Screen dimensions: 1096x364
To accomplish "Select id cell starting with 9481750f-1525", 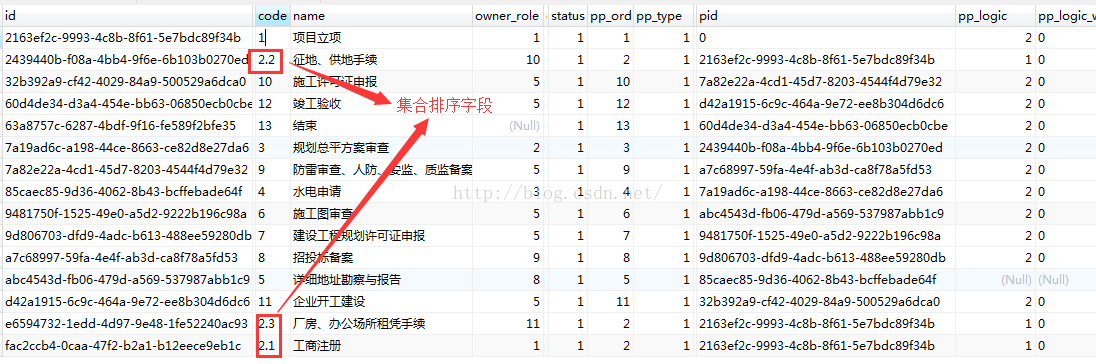I will pyautogui.click(x=127, y=214).
